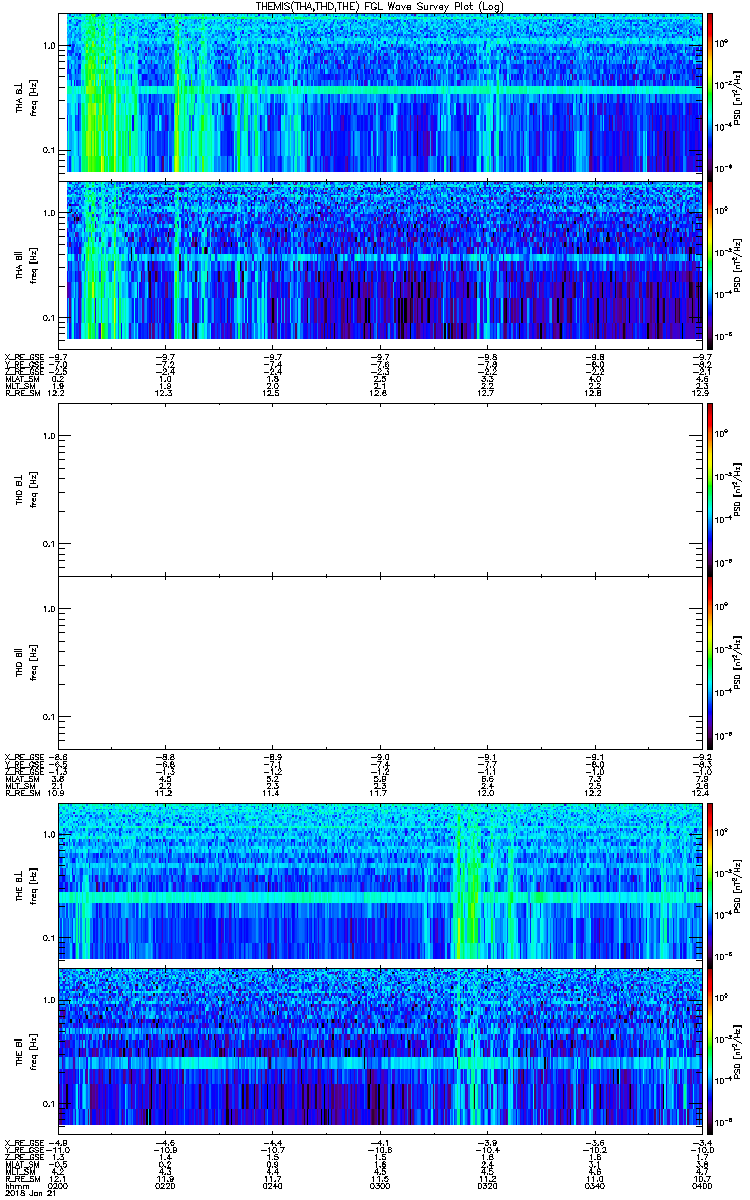750x1200 pixels.
Task: Click the MLT_SM row label under THE panels
Action: click(20, 1172)
